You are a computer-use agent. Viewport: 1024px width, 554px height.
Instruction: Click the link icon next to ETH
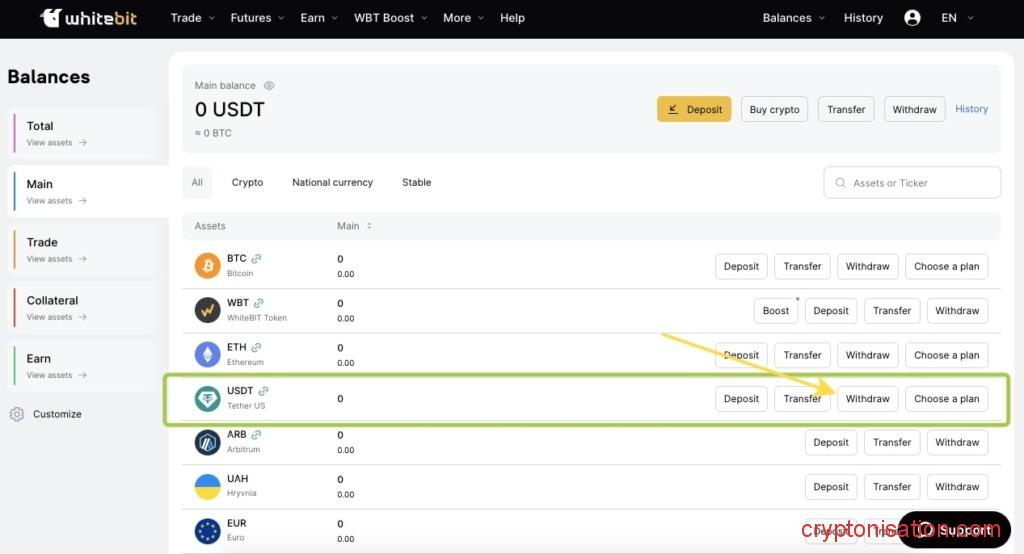[256, 348]
